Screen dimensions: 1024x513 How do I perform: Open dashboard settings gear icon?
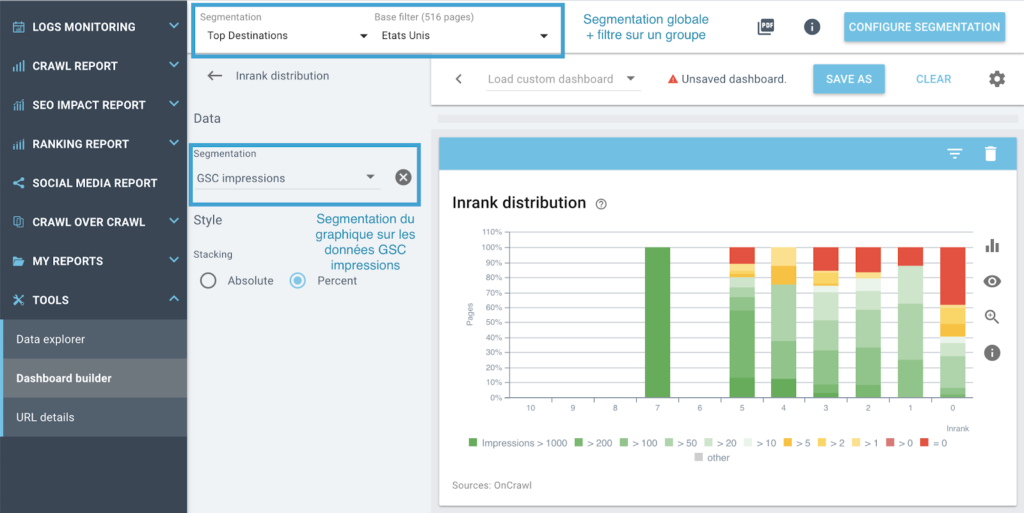coord(996,79)
